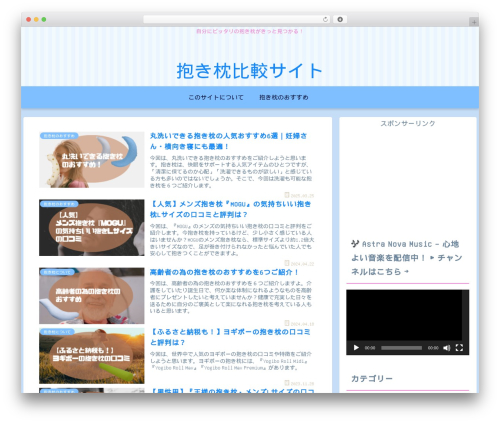The height and width of the screenshot is (423, 500).
Task: Click the calendar icon under the ヨギボー article
Action: (287, 383)
